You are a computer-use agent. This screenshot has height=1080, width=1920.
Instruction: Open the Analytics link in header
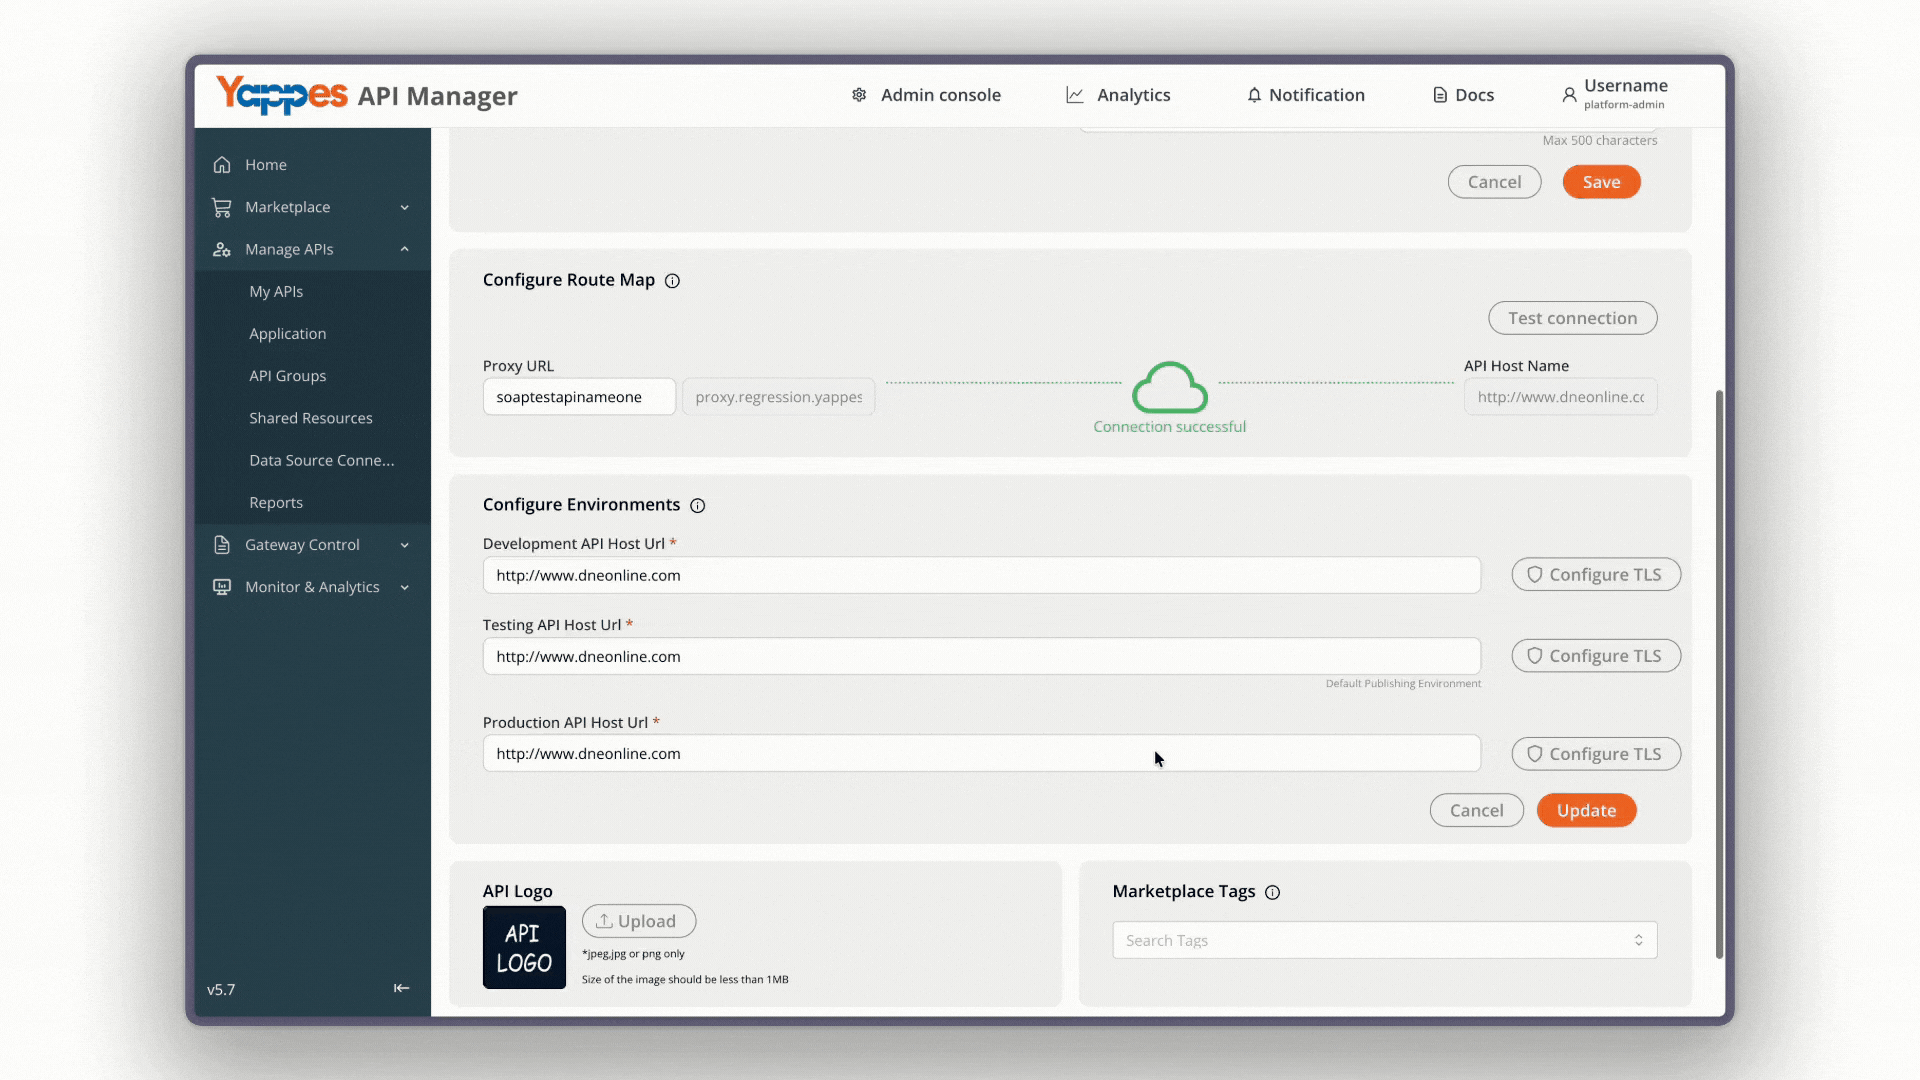coord(1133,95)
